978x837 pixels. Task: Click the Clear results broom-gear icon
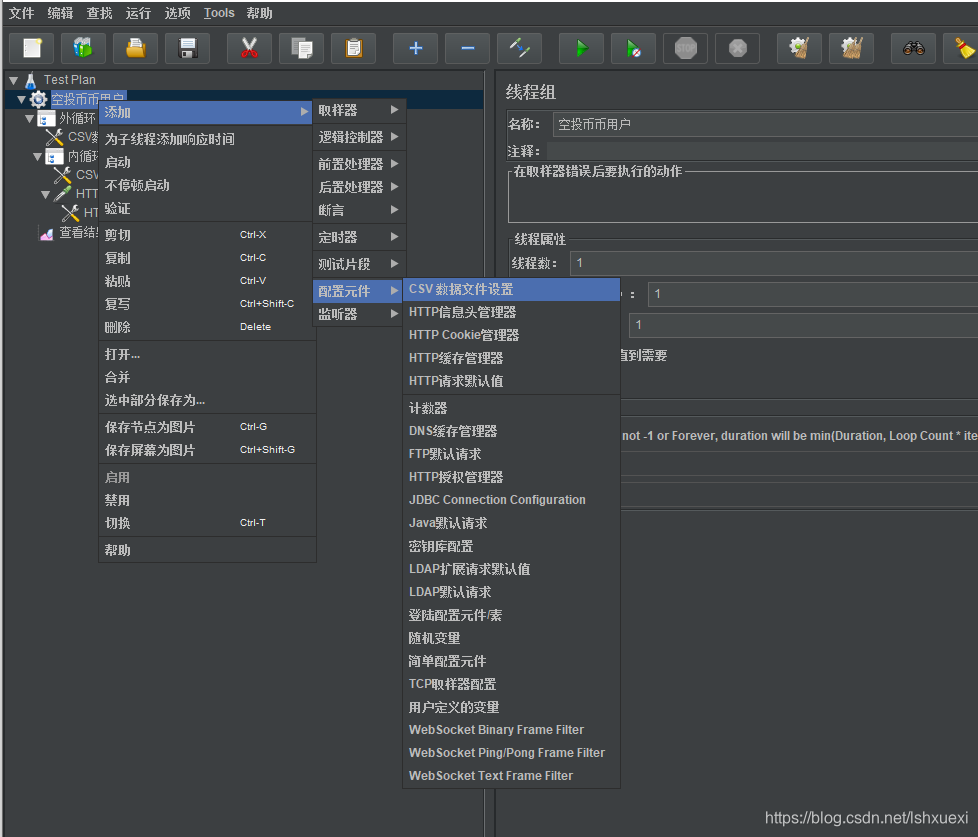pyautogui.click(x=799, y=48)
